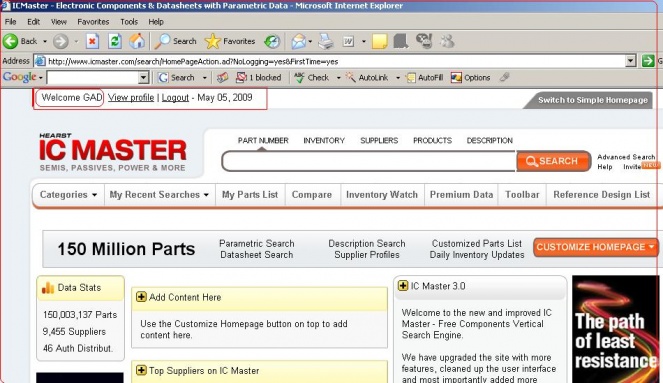Viewport: 663px width, 383px height.
Task: Open the Compare nav item
Action: 312,194
